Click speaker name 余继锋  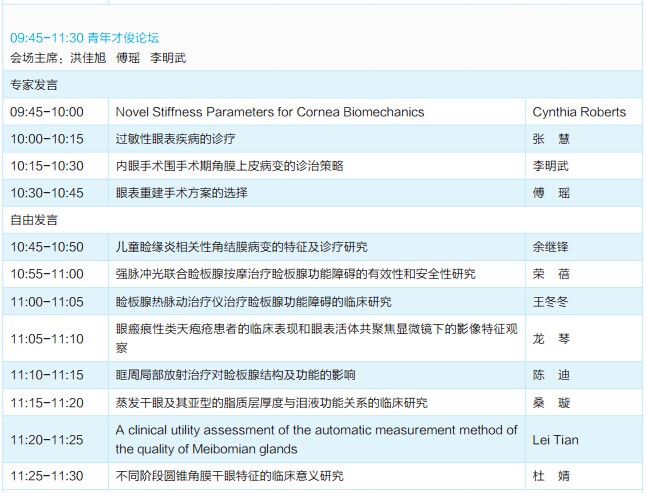coord(551,246)
